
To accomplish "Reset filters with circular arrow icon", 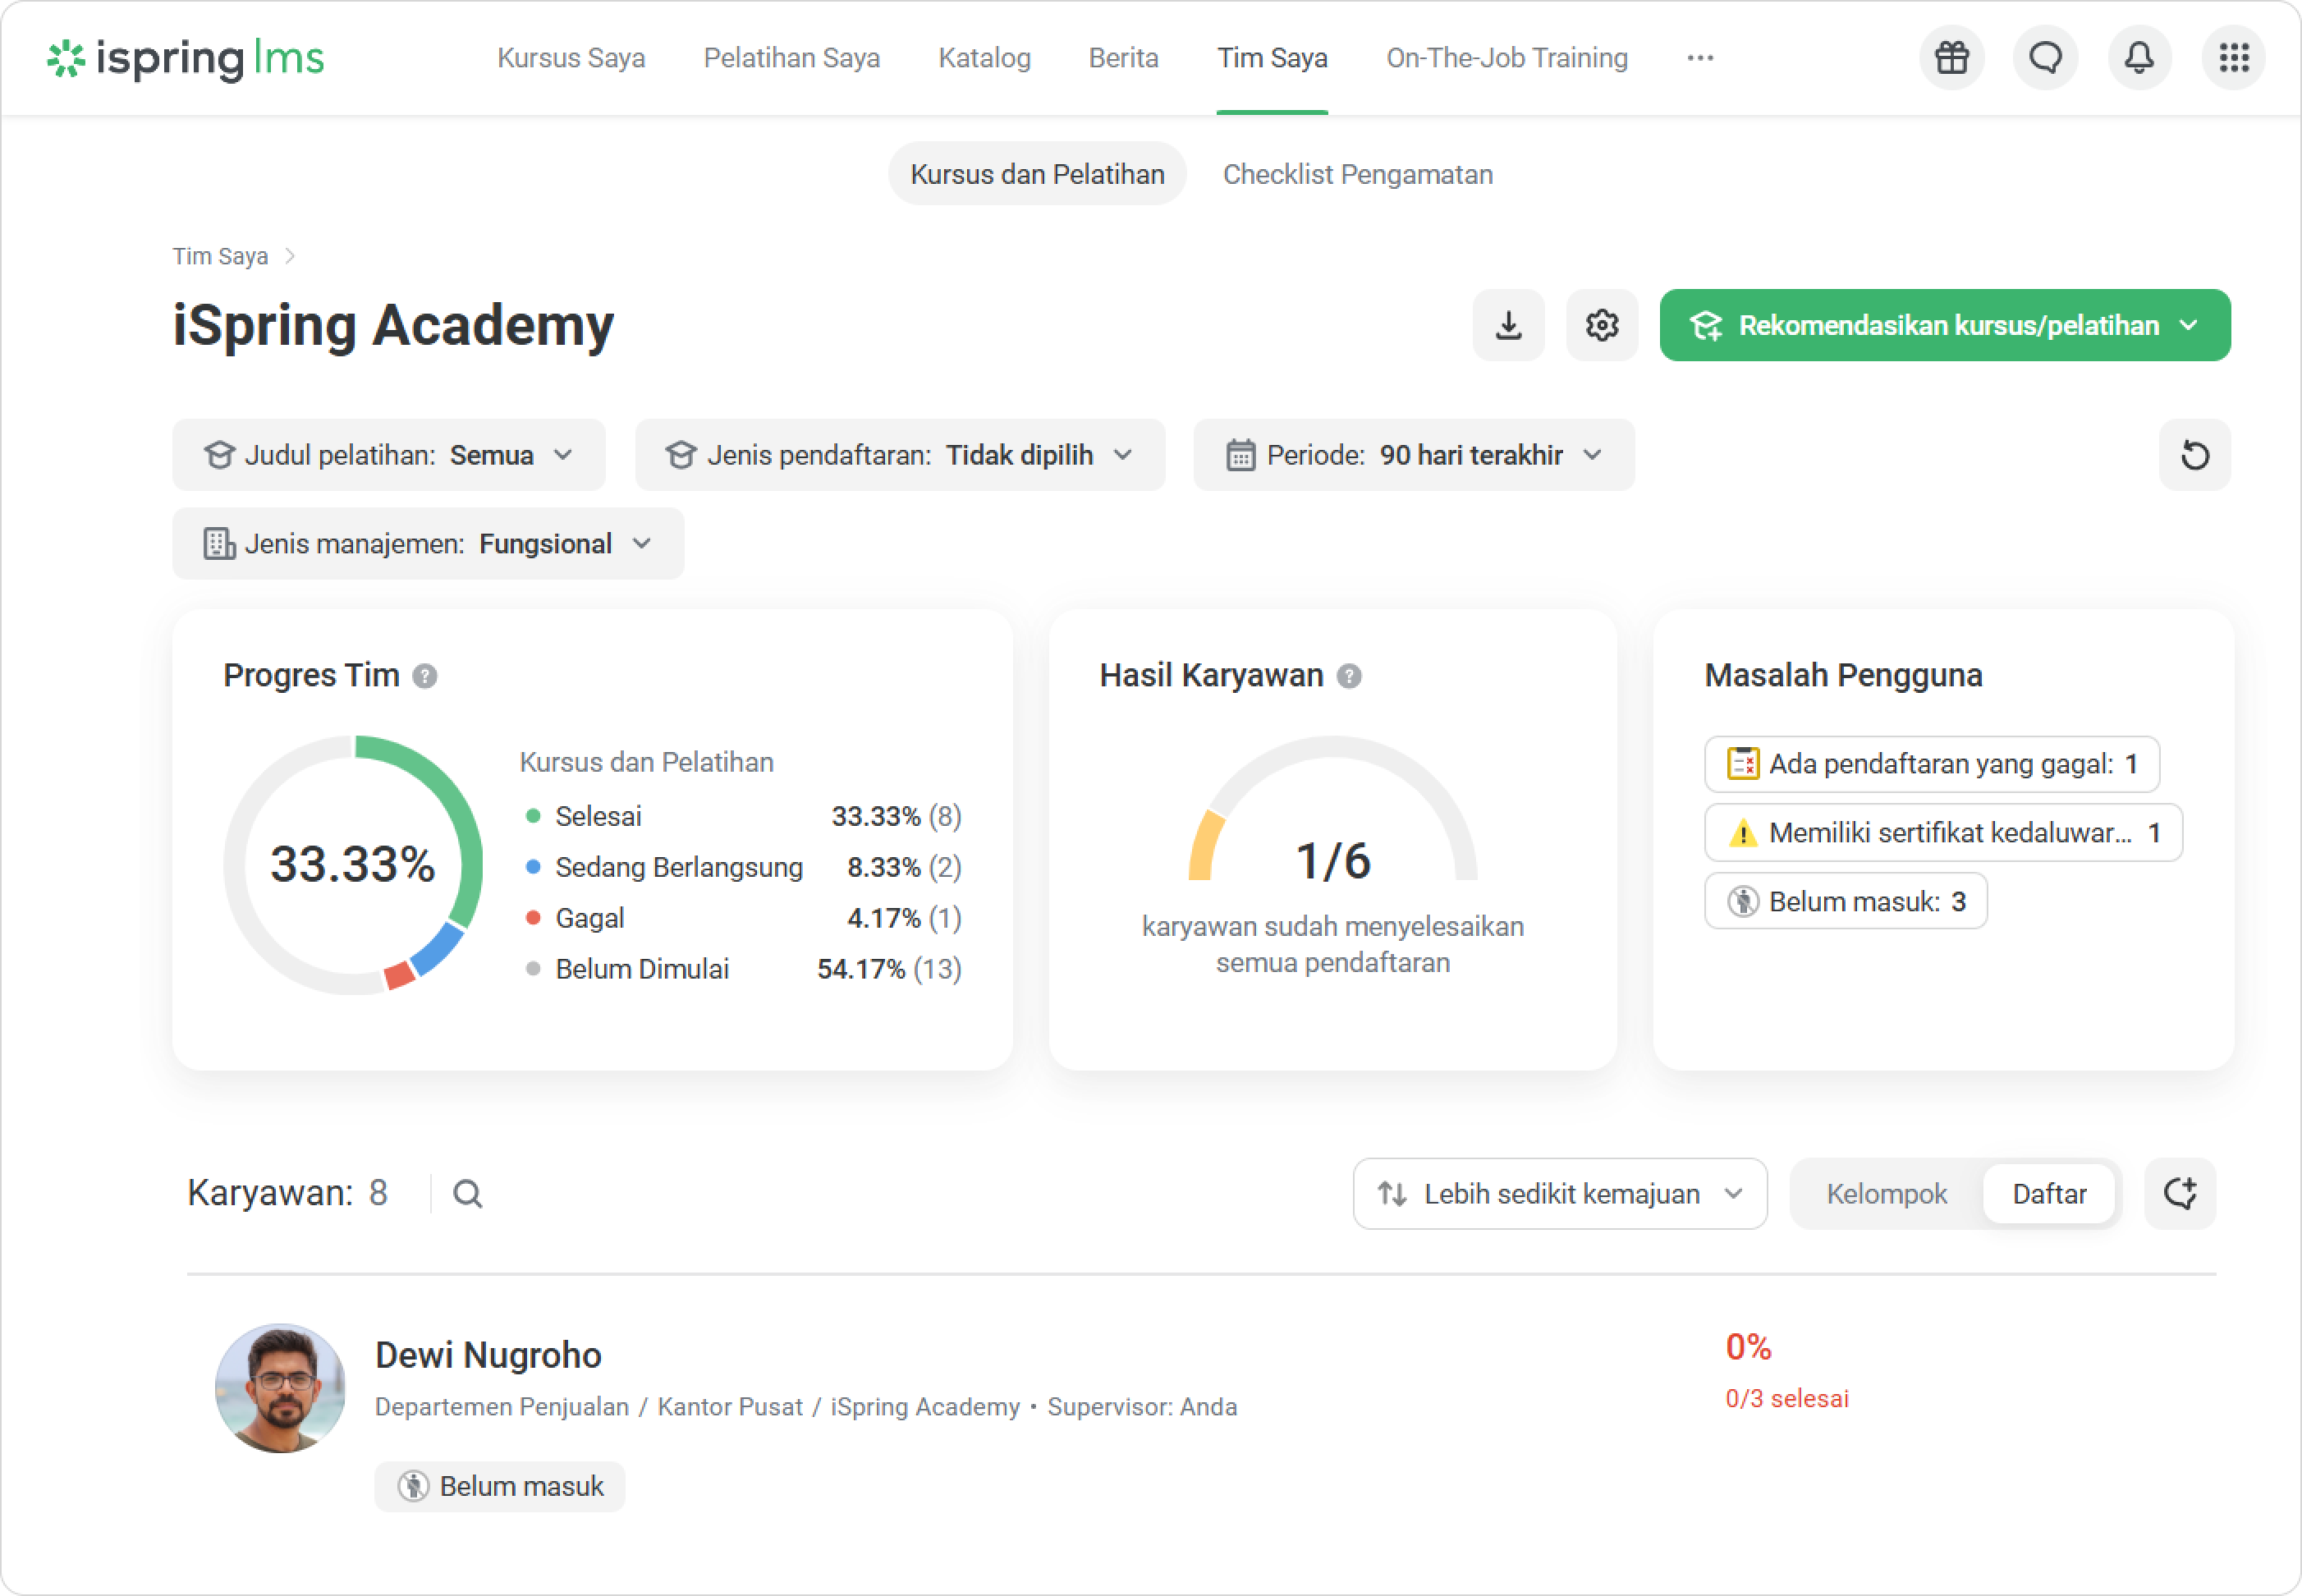I will pos(2194,455).
